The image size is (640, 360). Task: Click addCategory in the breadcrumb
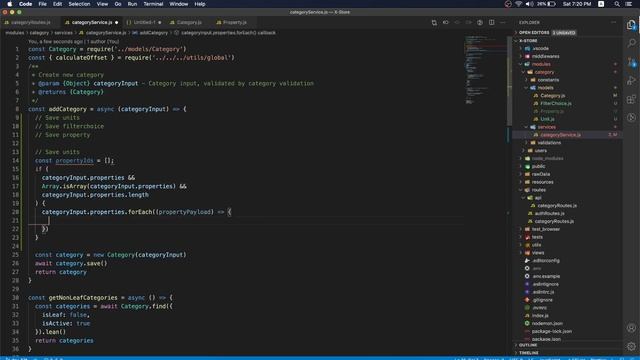pos(153,33)
